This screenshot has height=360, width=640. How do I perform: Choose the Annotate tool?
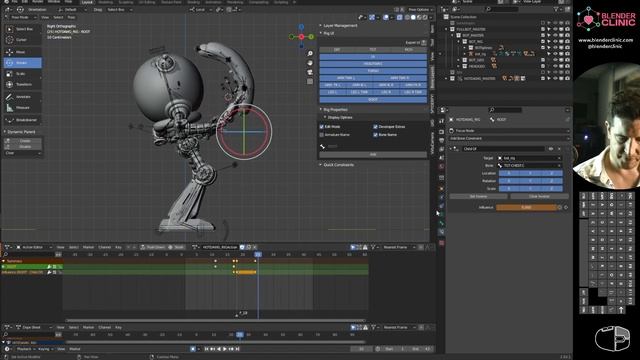click(22, 97)
